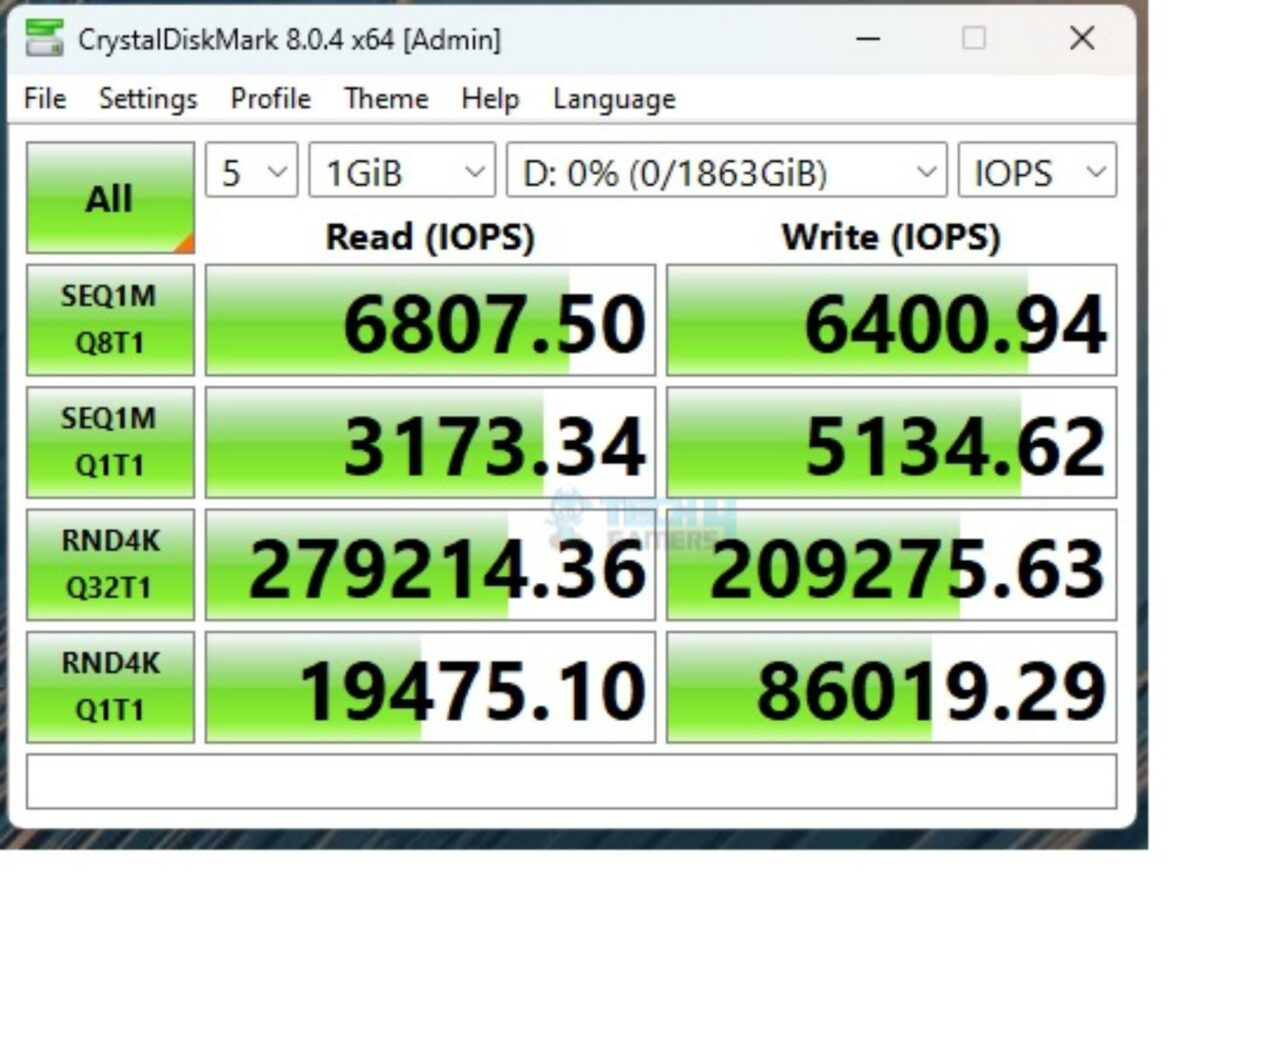Open the drive selector showing D: 0%
1280x1038 pixels.
[727, 171]
